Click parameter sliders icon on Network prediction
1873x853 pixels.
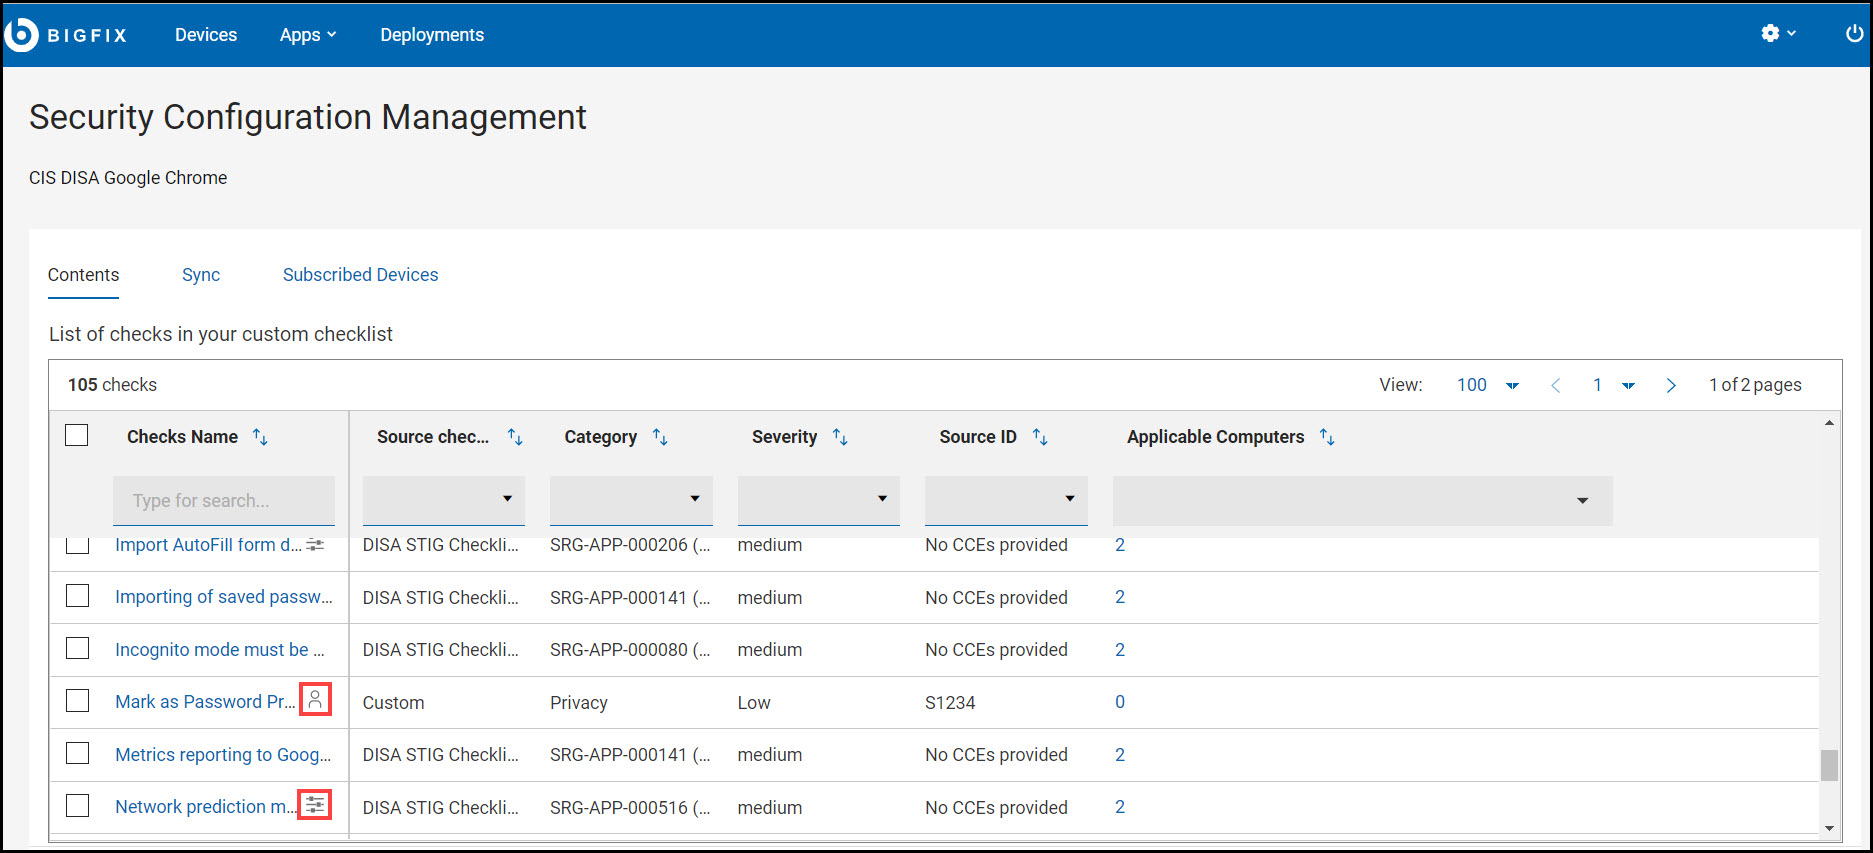click(315, 805)
